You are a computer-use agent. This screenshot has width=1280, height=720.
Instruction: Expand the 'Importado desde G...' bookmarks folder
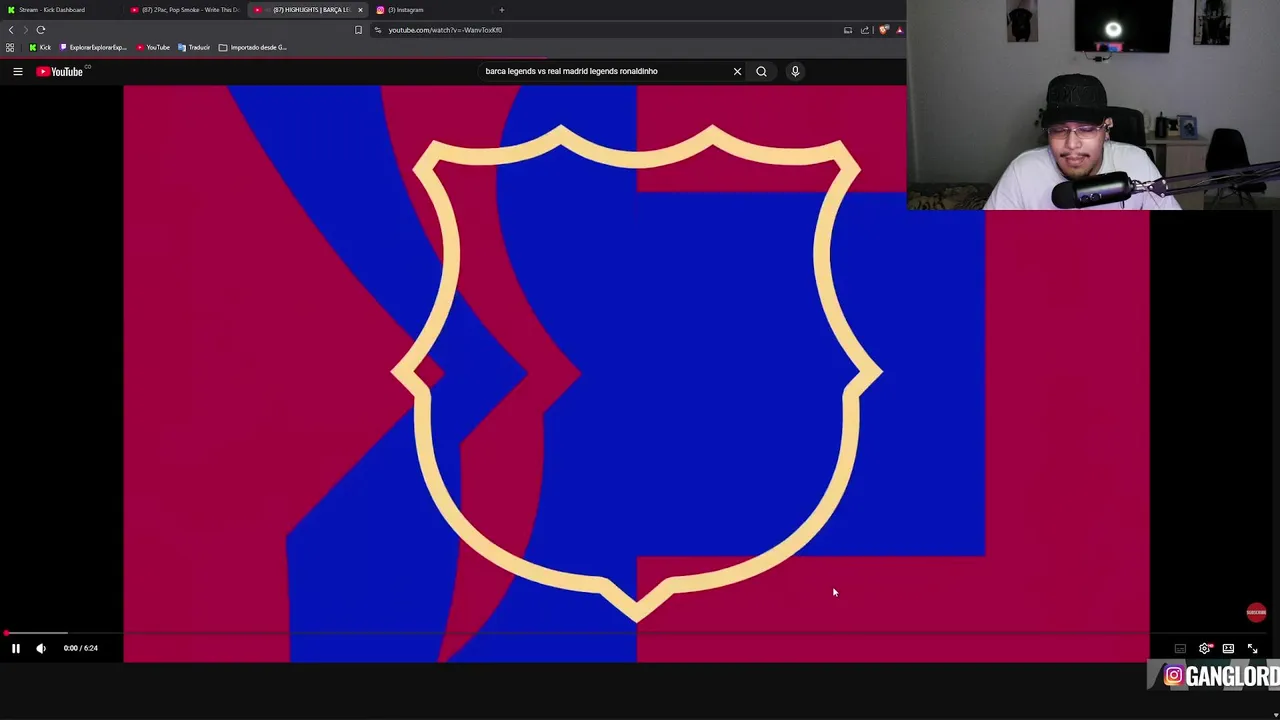(253, 47)
